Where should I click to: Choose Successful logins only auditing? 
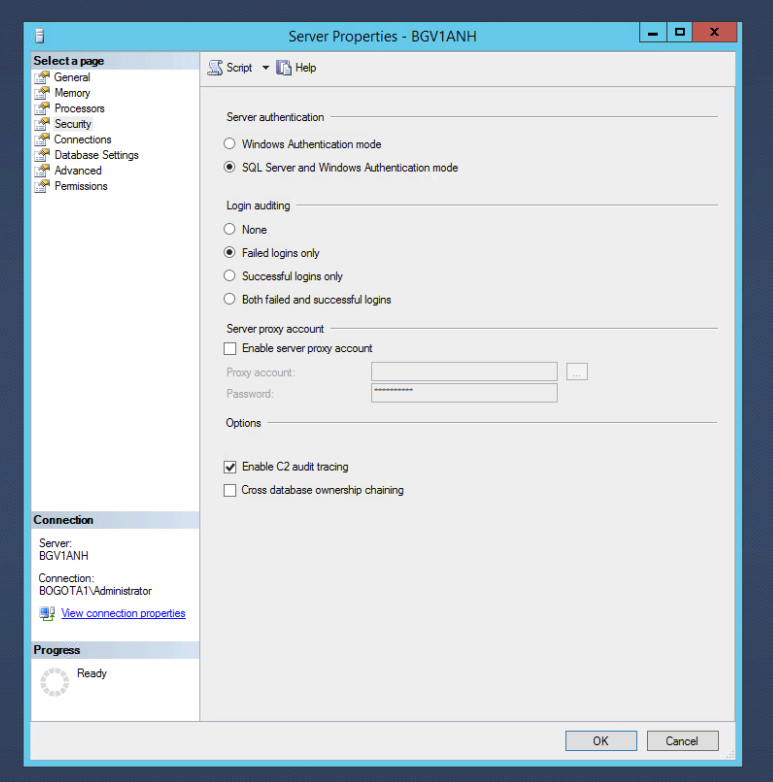(x=229, y=276)
